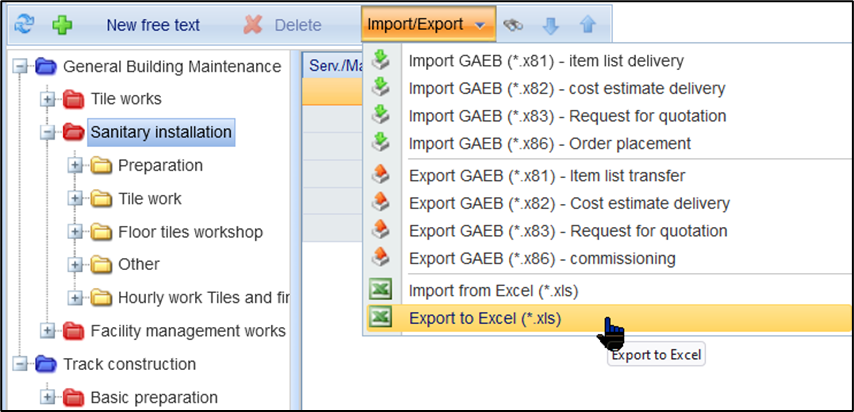Open the Import/Export dropdown menu

[x=427, y=24]
